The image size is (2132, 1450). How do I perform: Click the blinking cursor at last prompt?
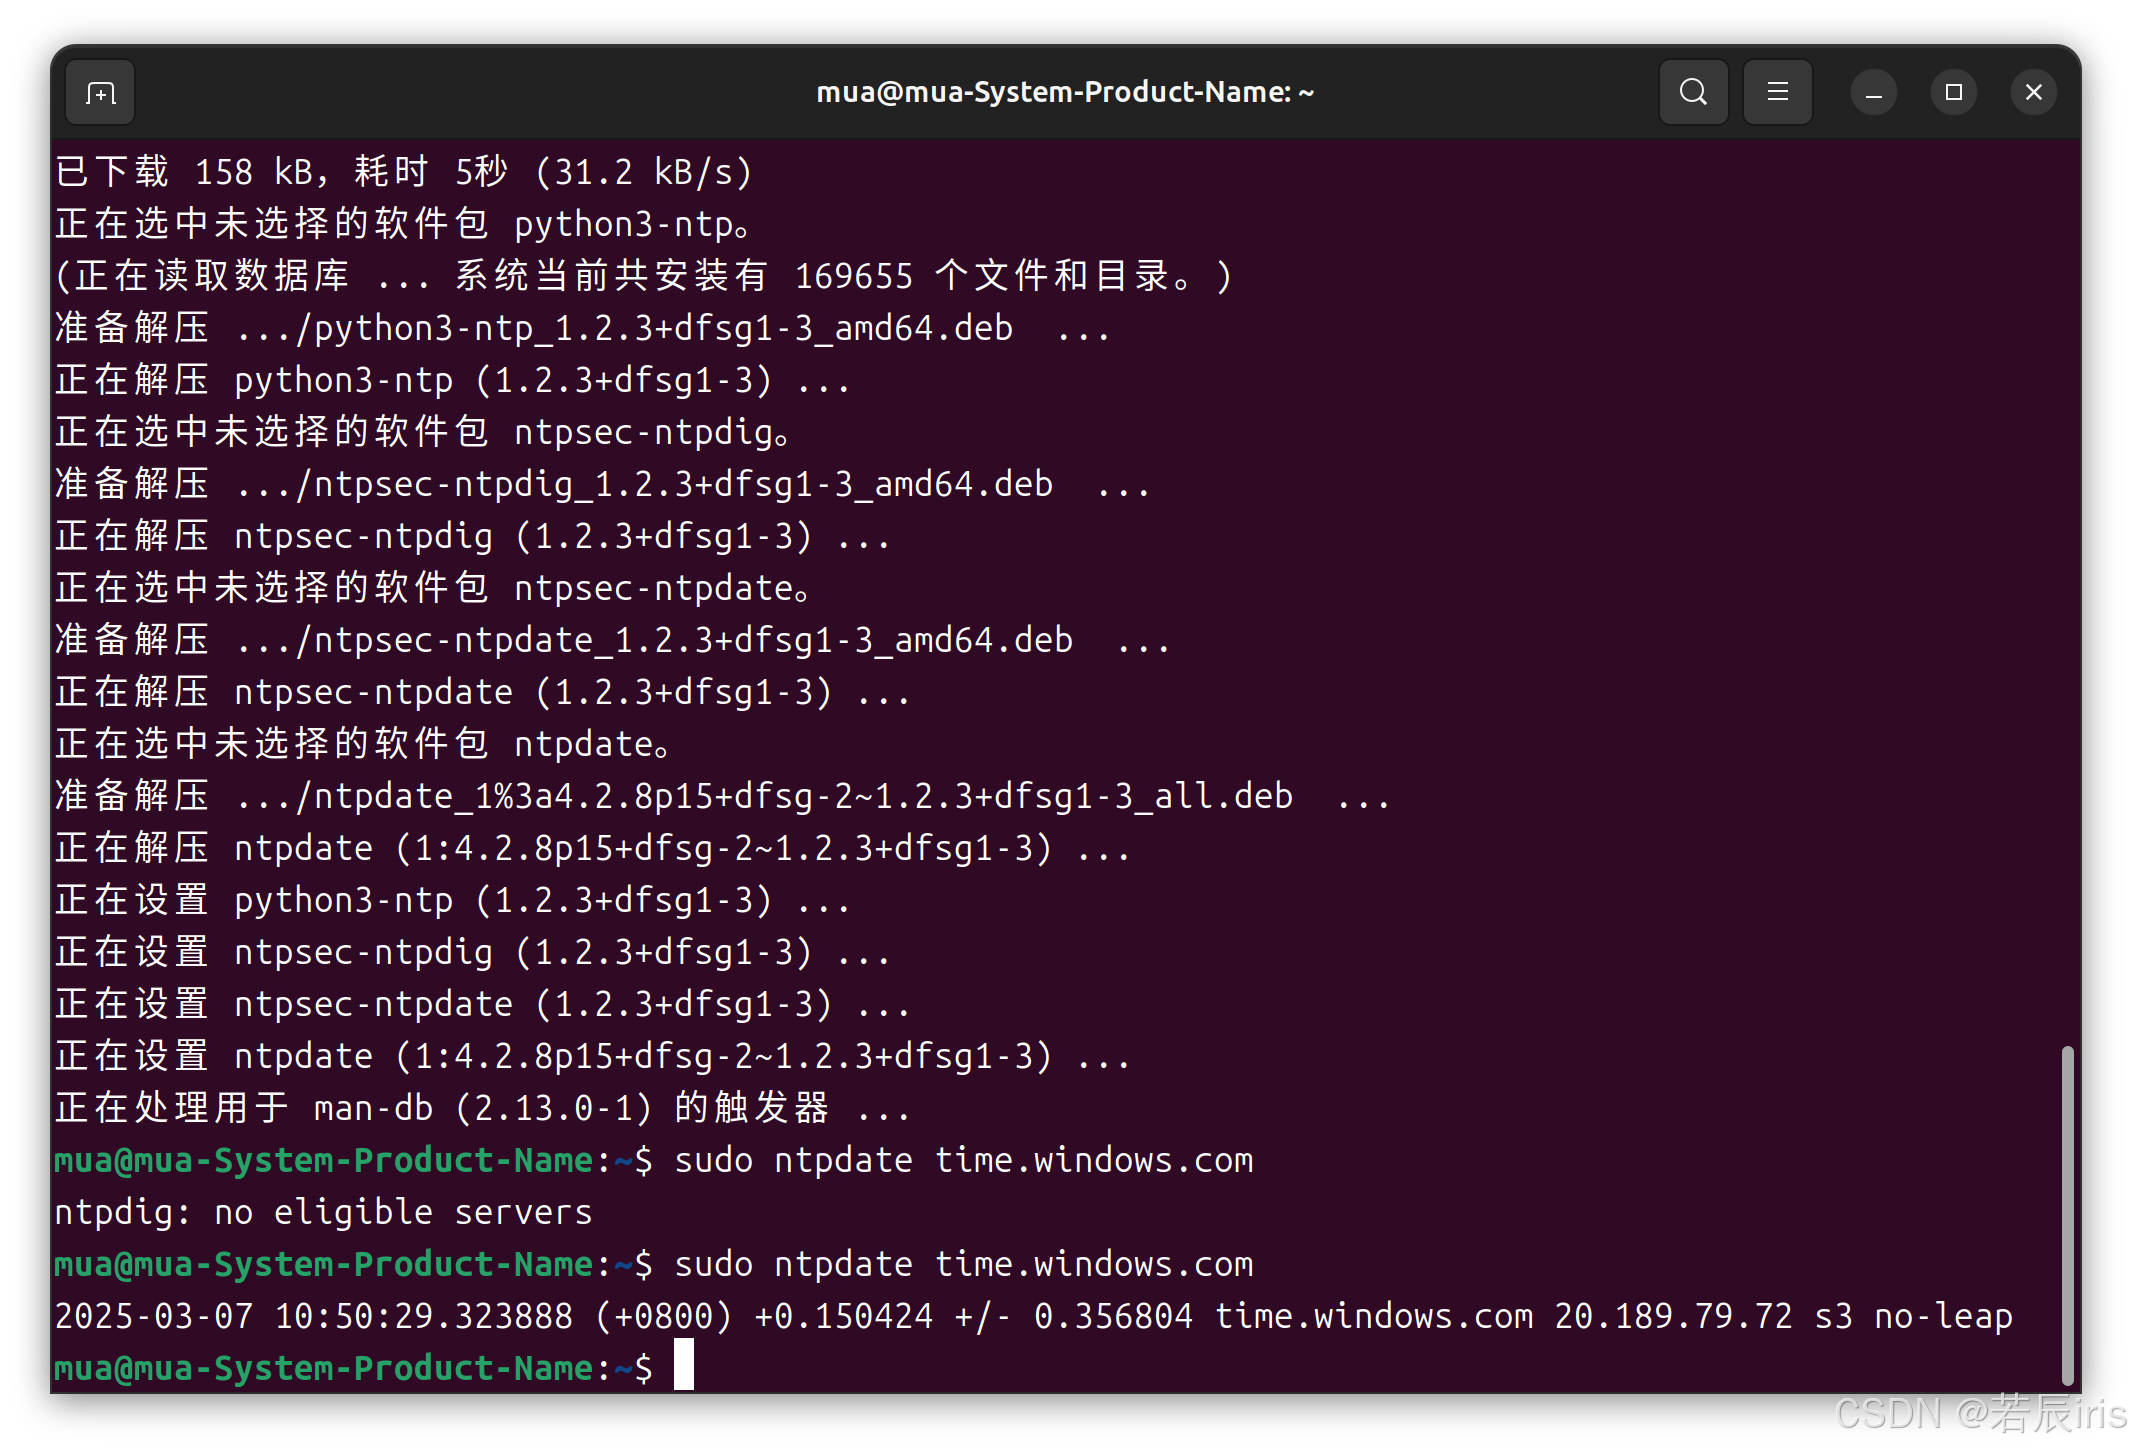tap(684, 1366)
